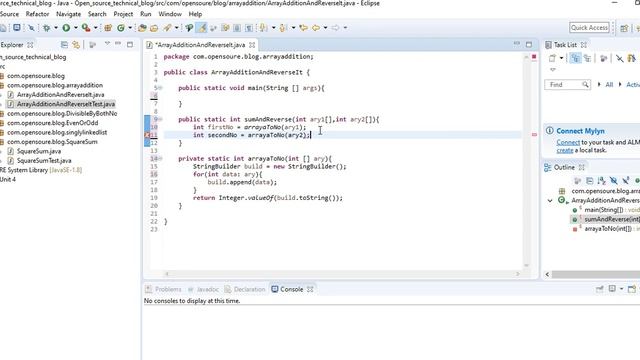Click Previous Annotation icon
Screen dimensions: 640x360
(283, 28)
